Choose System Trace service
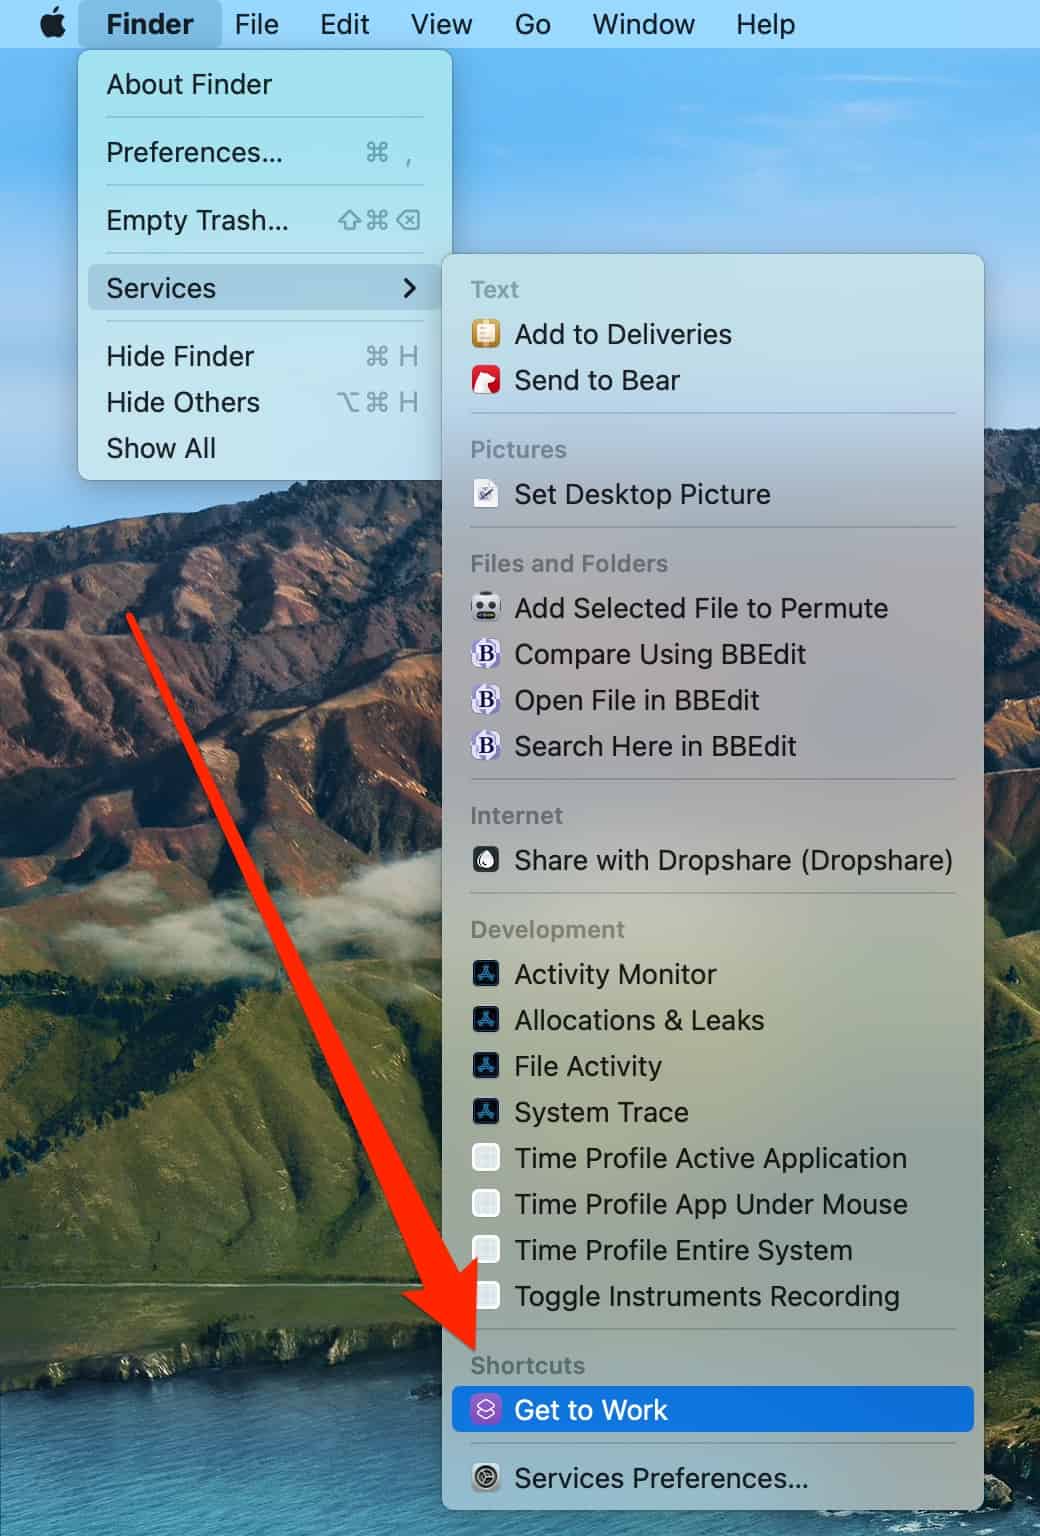Image resolution: width=1040 pixels, height=1536 pixels. (x=712, y=1112)
